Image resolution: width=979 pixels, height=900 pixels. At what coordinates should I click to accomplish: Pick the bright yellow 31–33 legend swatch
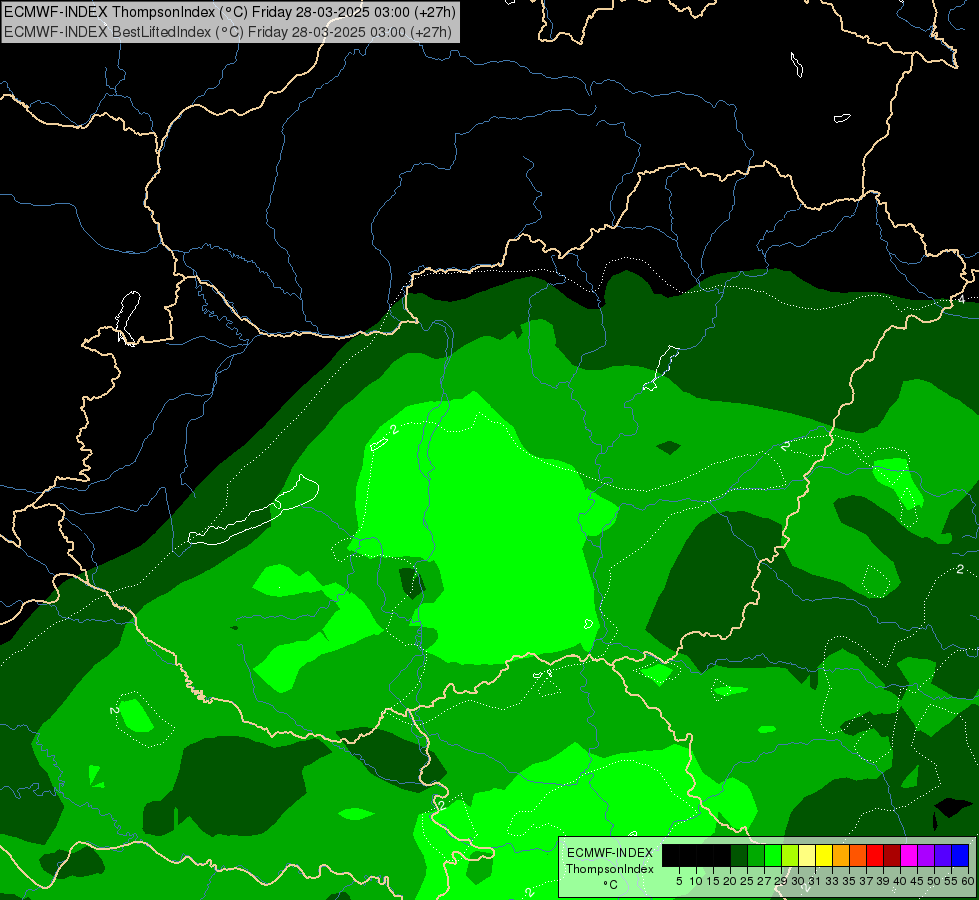824,855
